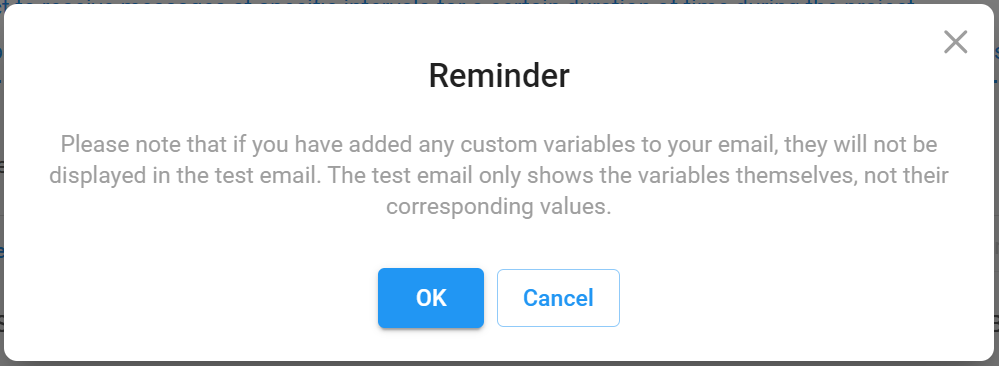Click empty white area left of OK button
The image size is (999, 366).
tap(191, 298)
